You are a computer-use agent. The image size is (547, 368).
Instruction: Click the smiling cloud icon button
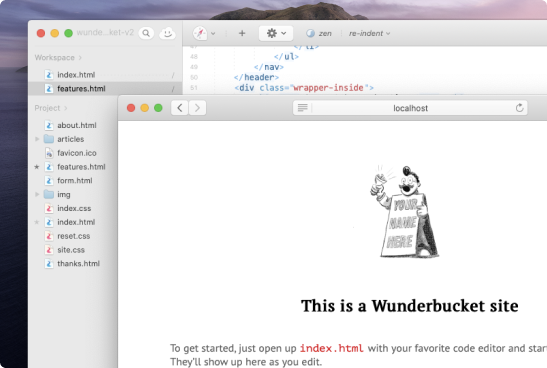click(167, 33)
